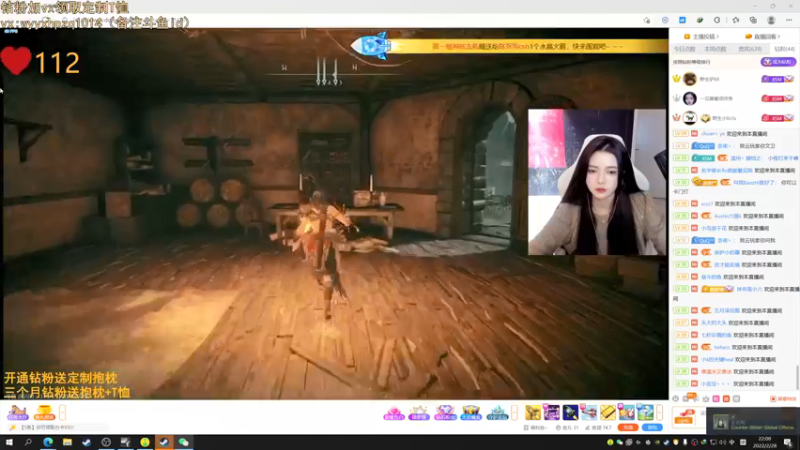Select the yellow ticket gift thumbnail

click(x=608, y=412)
